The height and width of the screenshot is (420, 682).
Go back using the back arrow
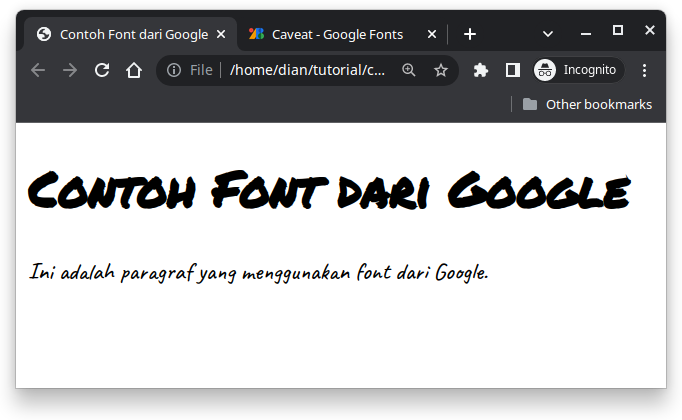pos(38,70)
